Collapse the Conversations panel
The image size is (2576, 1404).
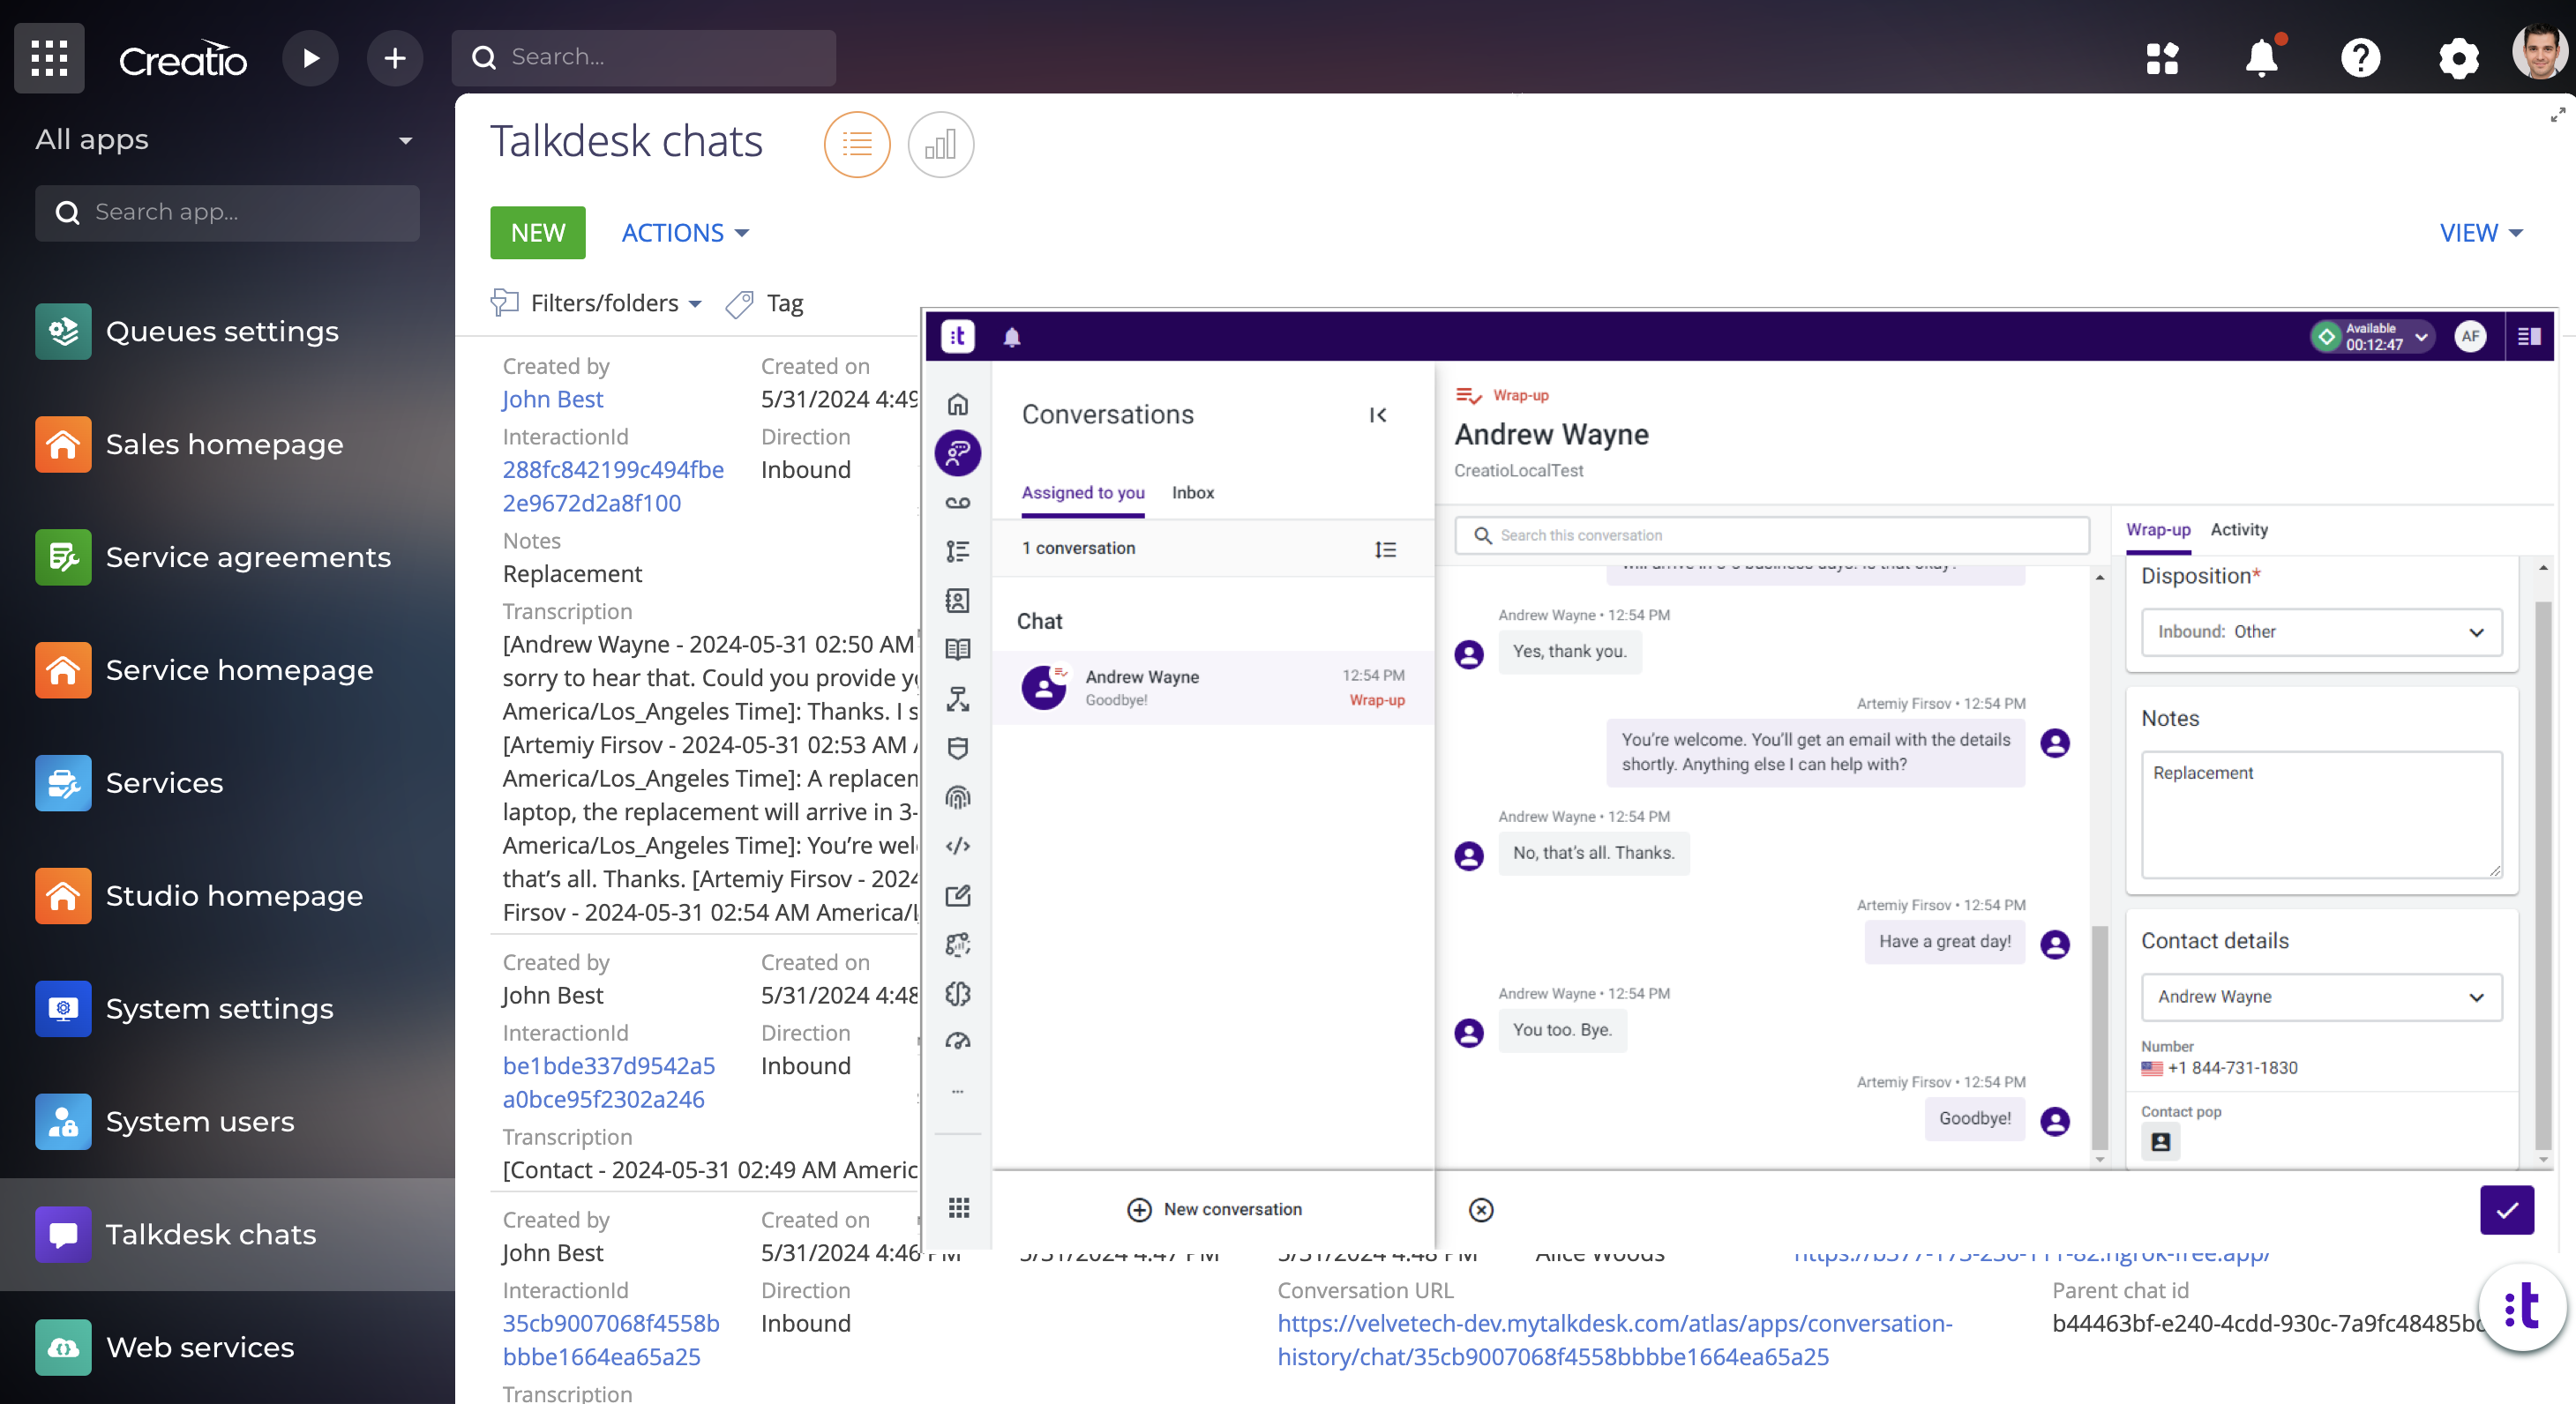point(1378,415)
